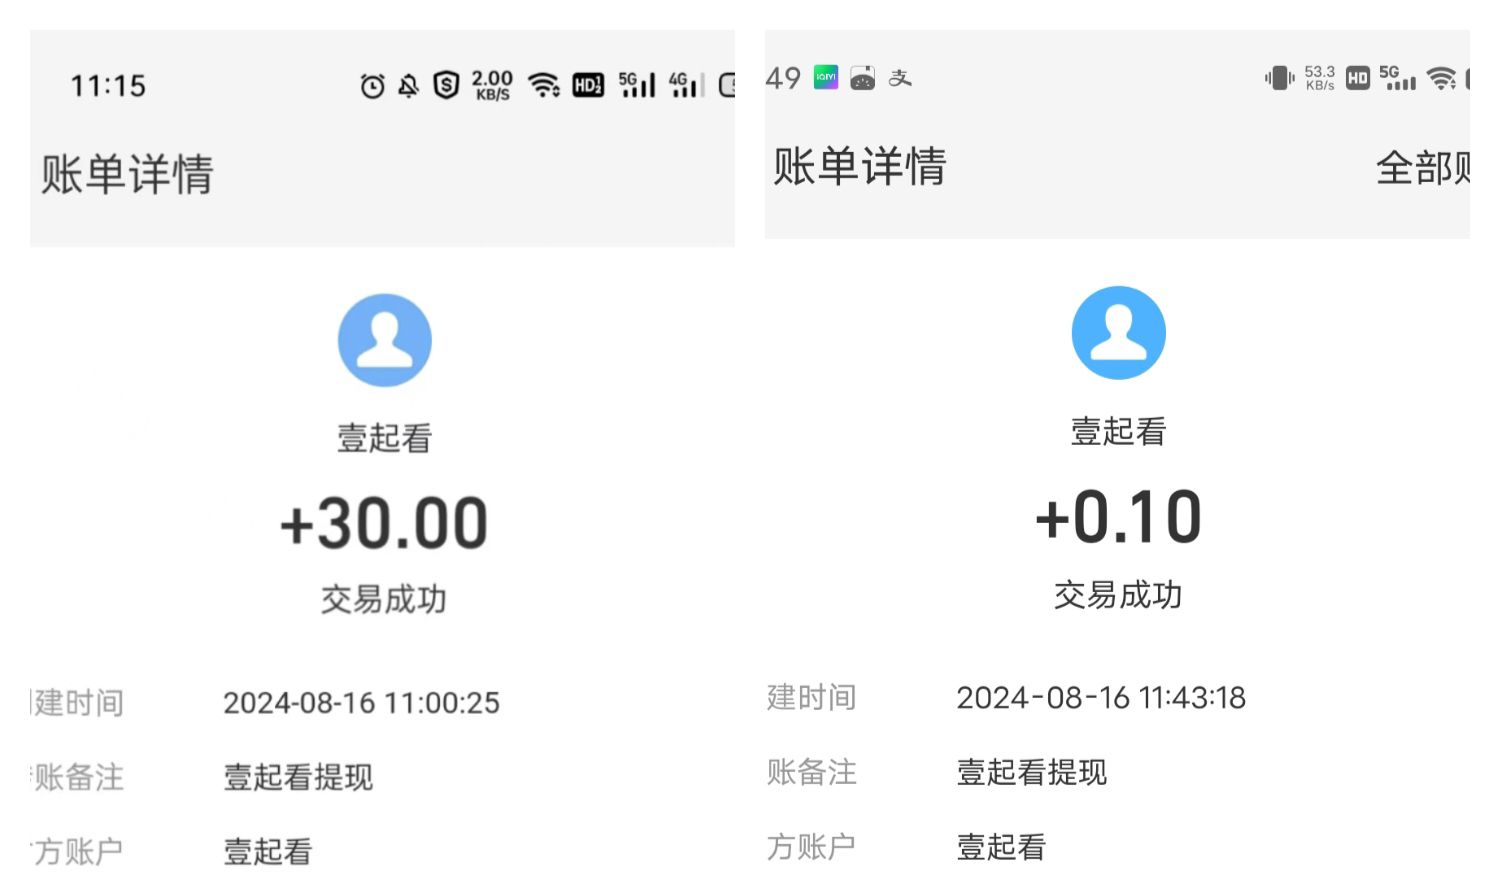Screen dimensions: 1500x892
Task: Tap the vibrate mode status icon
Action: pyautogui.click(x=1279, y=78)
